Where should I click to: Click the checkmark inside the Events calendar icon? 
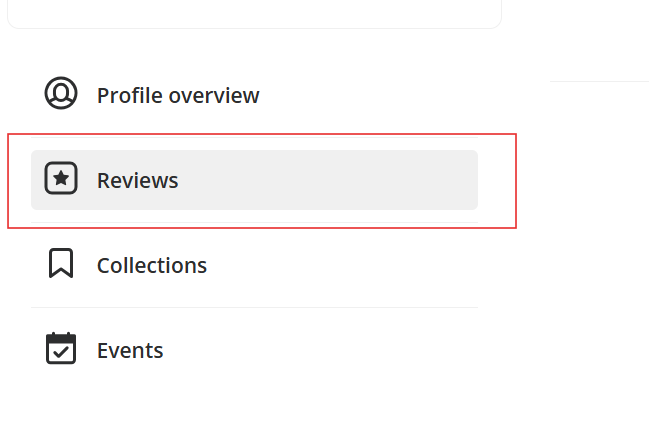point(61,353)
